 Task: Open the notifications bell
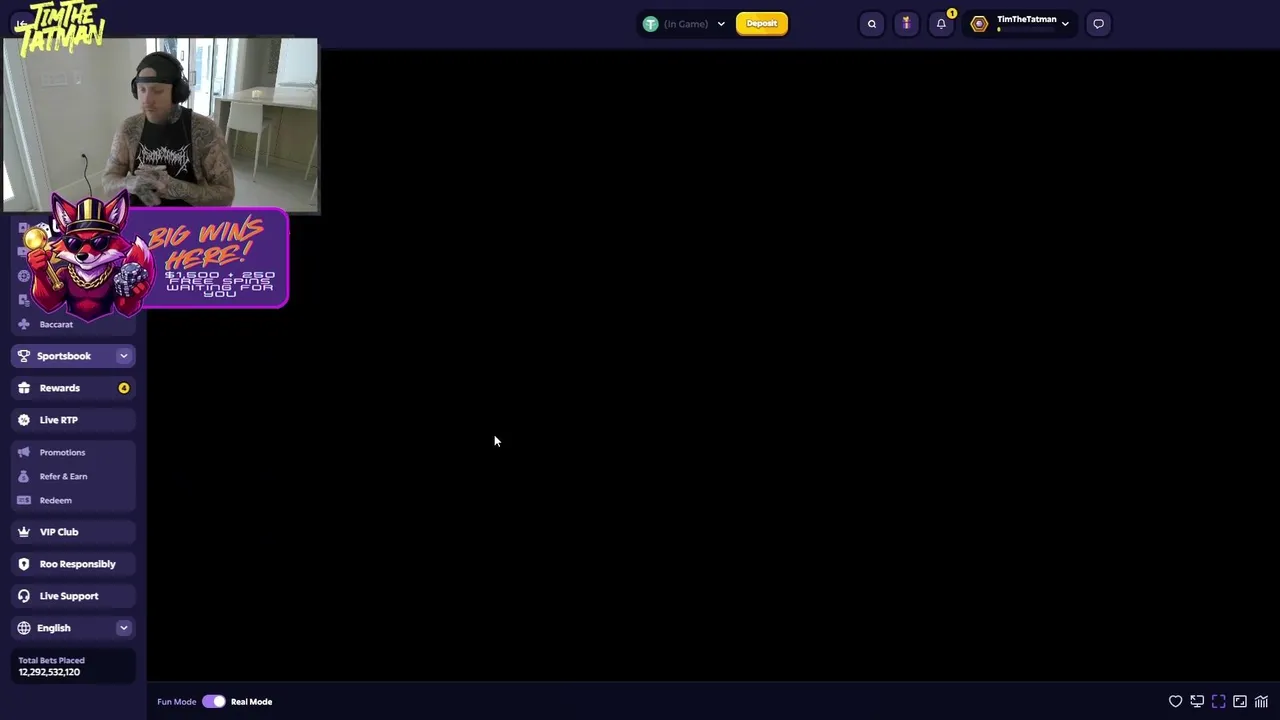point(941,24)
